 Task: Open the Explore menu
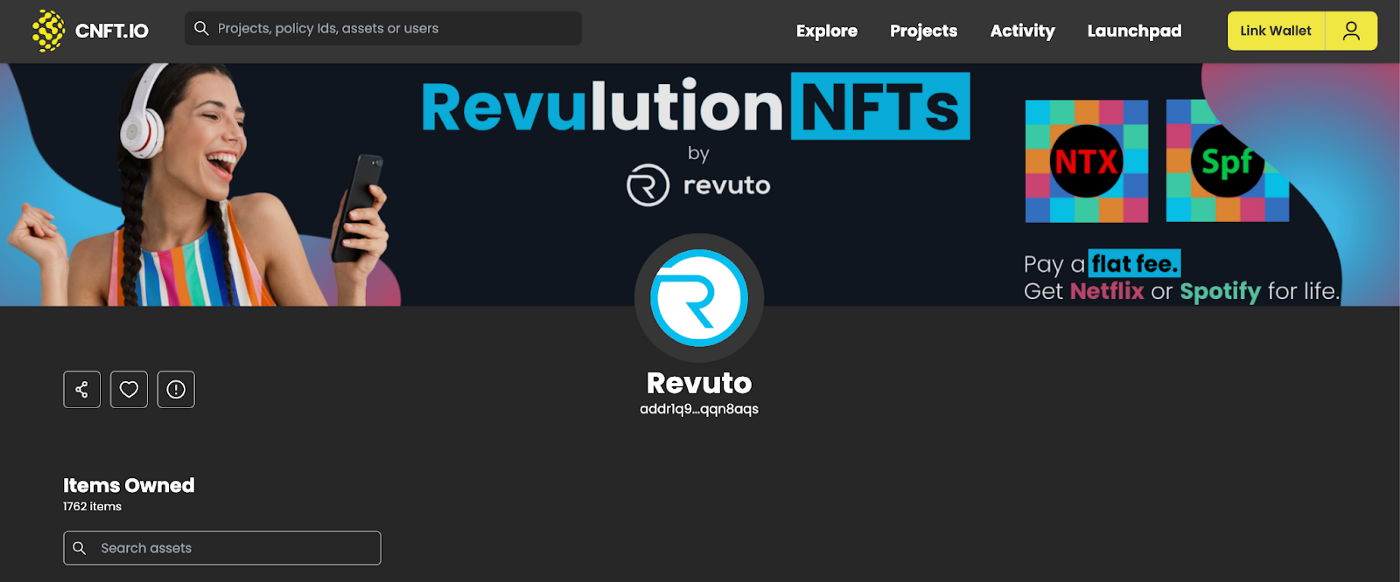point(826,31)
